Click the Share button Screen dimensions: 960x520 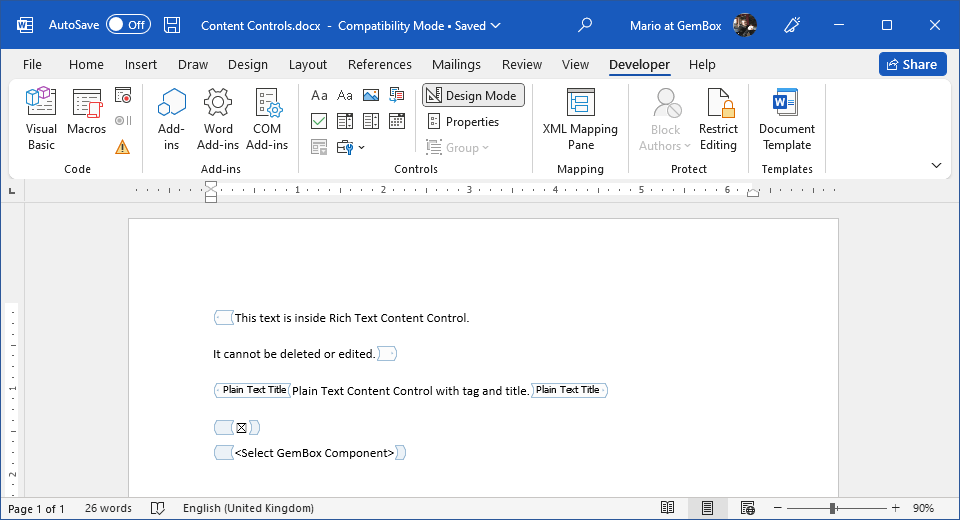tap(912, 65)
